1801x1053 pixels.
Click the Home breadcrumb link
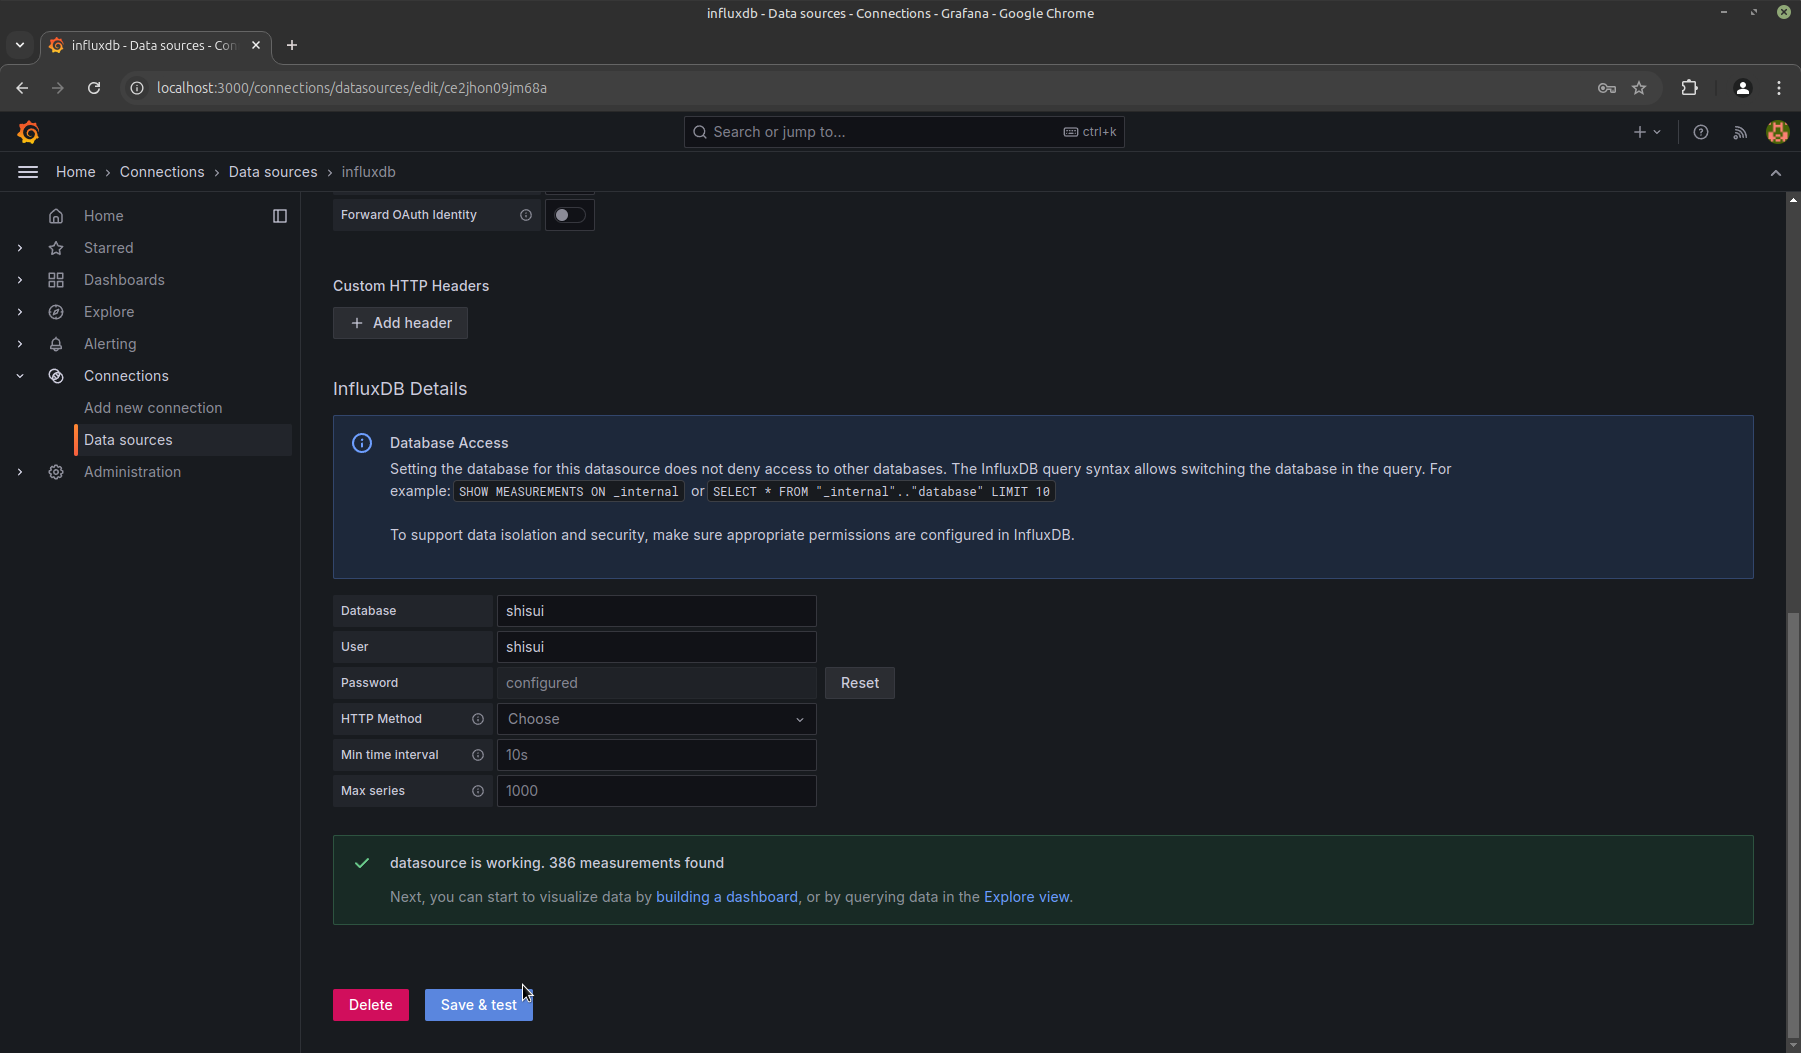click(76, 172)
